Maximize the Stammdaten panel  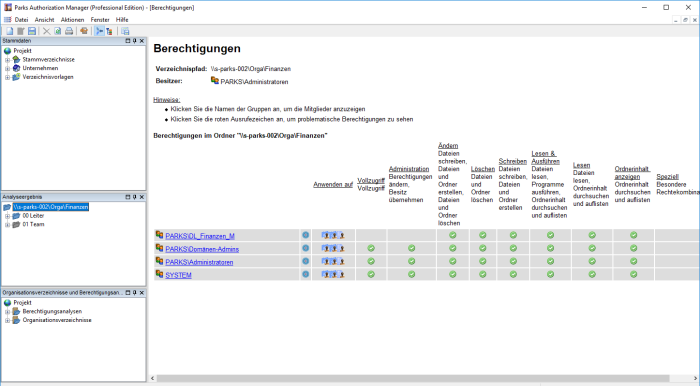point(128,41)
